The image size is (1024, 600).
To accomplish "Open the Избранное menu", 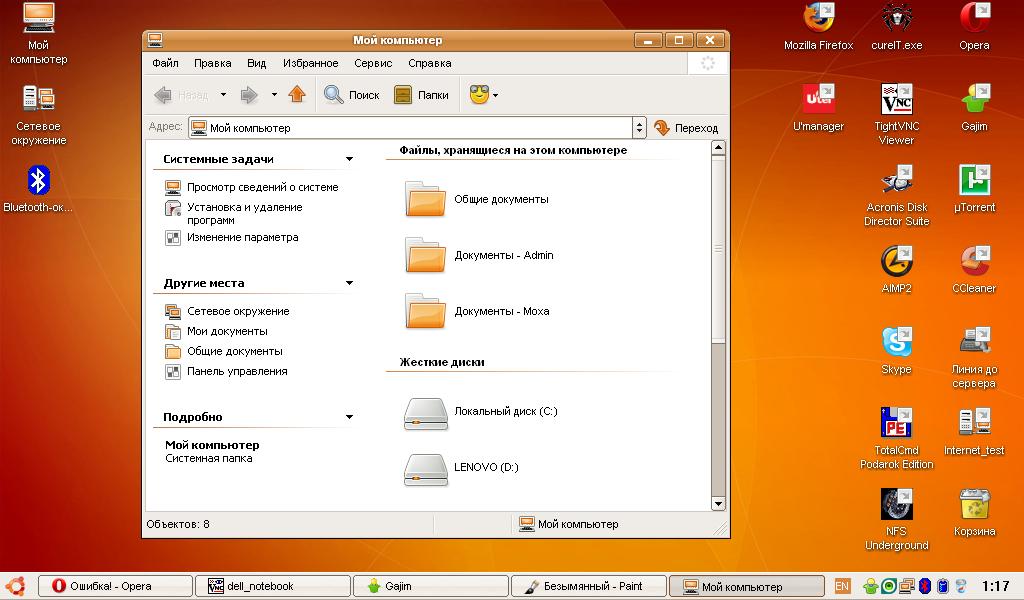I will [x=310, y=63].
